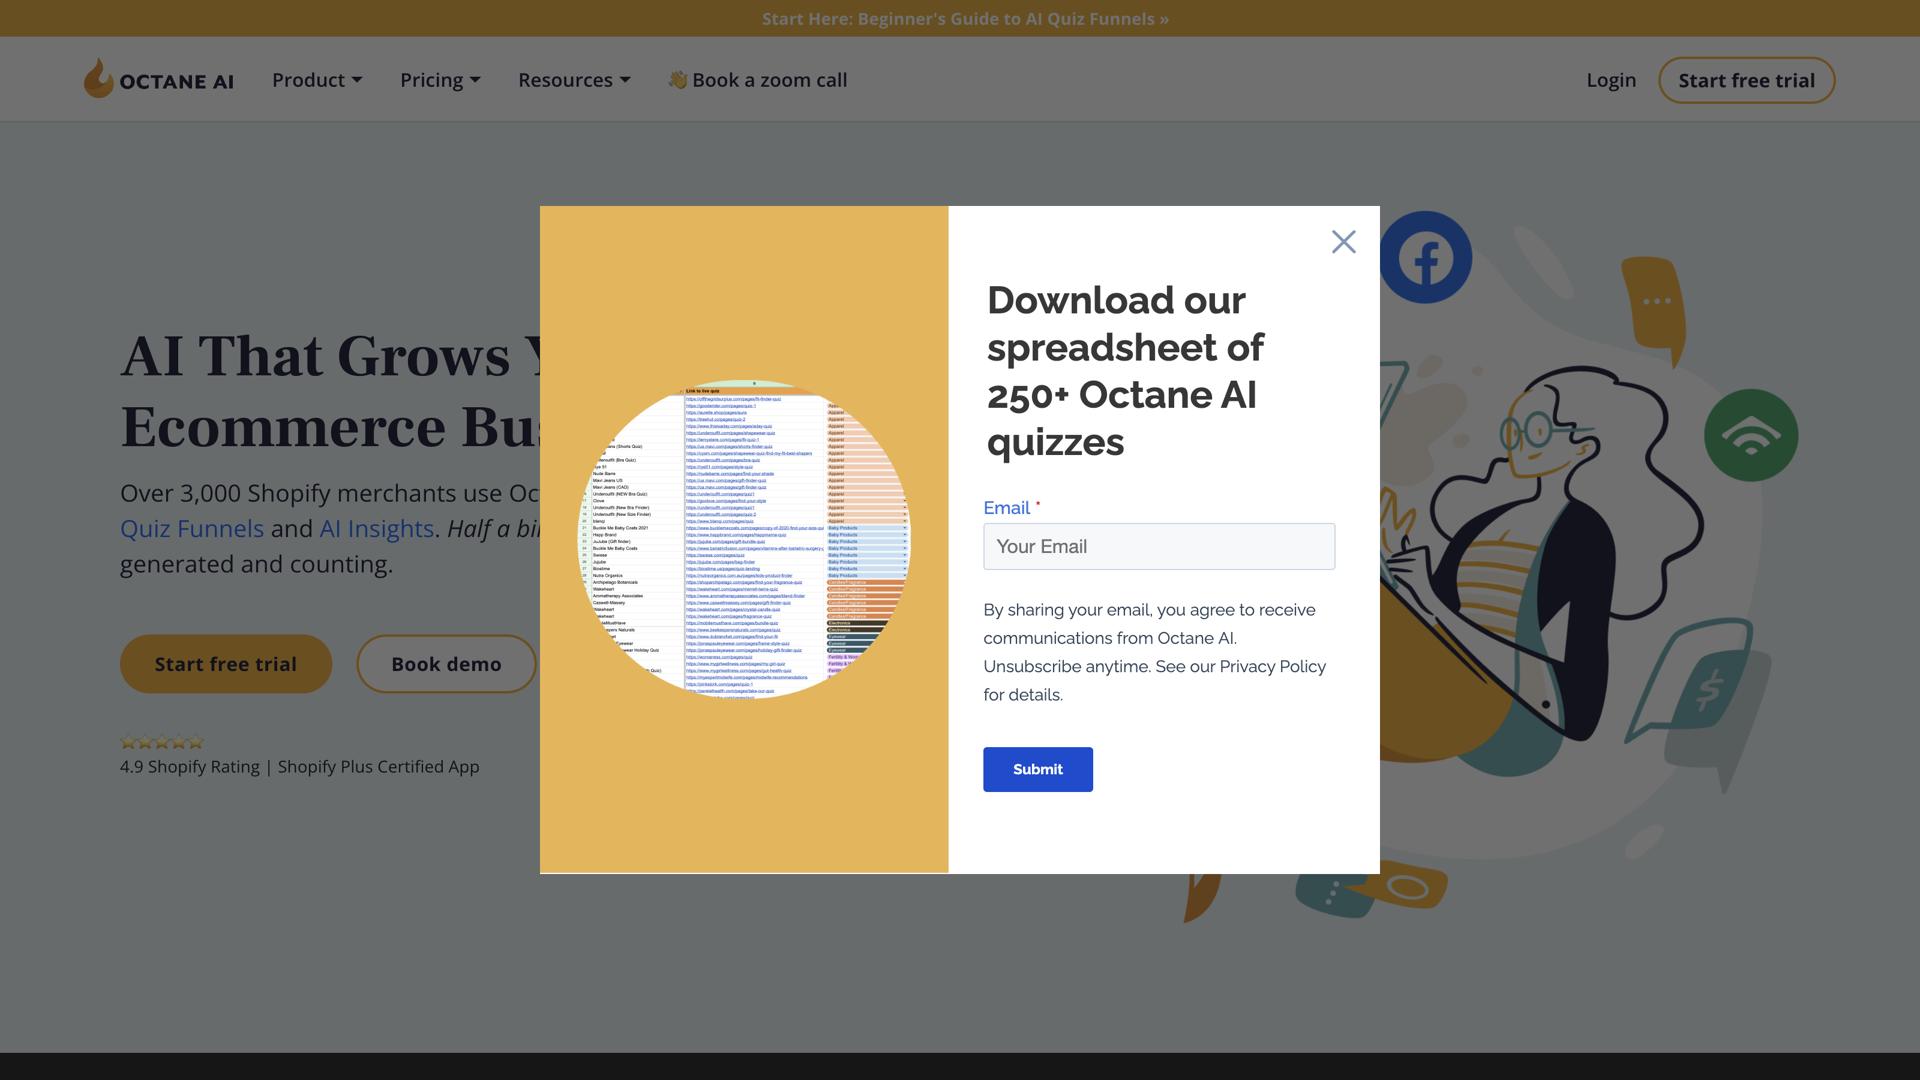Click the Facebook circle icon
Image resolution: width=1920 pixels, height=1080 pixels.
1425,258
